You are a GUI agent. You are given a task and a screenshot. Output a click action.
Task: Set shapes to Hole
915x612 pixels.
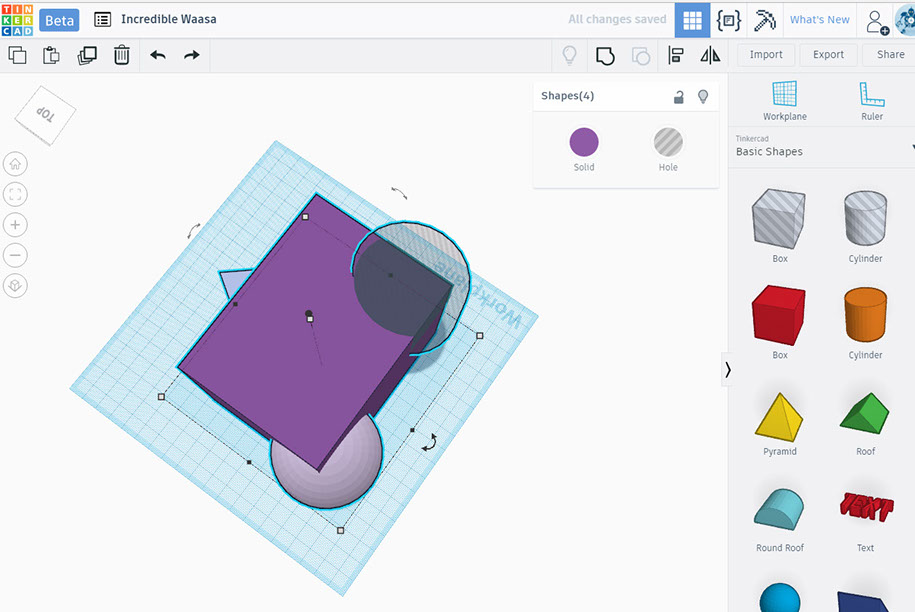668,142
